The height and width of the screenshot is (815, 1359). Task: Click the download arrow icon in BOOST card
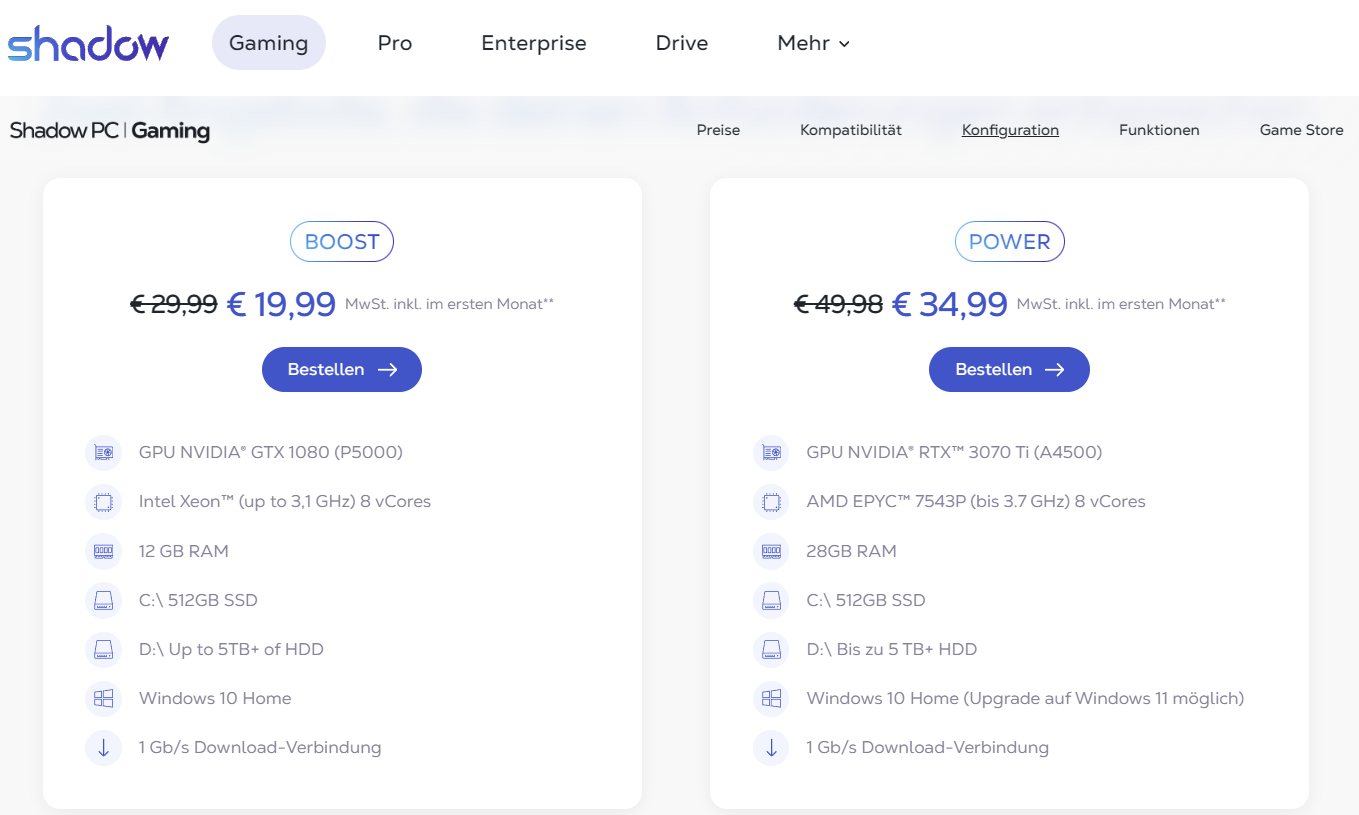pyautogui.click(x=103, y=747)
